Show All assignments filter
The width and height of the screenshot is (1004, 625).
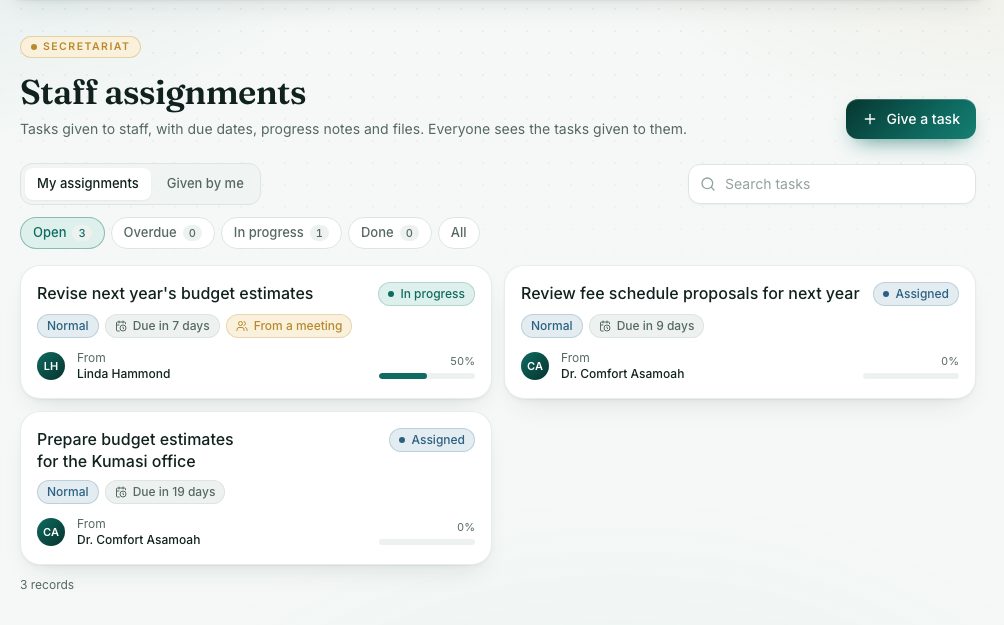(x=458, y=232)
